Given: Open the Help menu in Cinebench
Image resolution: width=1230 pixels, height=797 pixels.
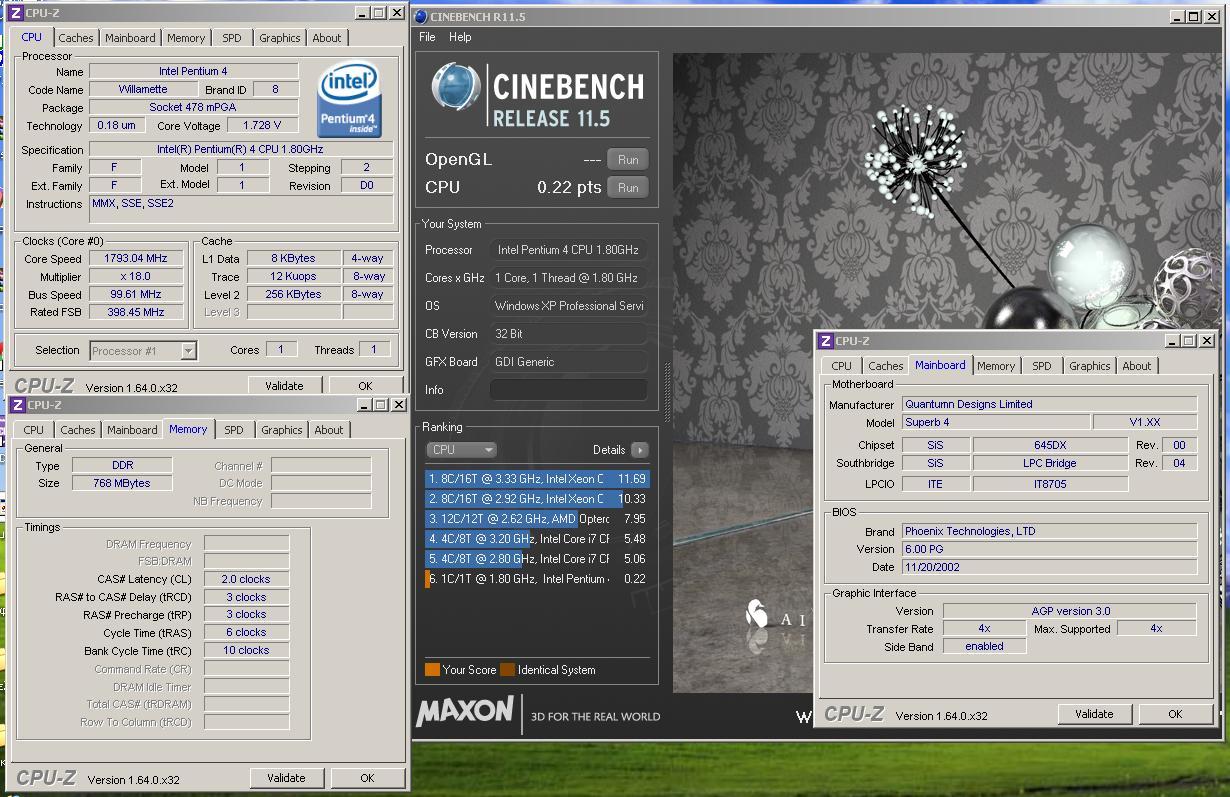Looking at the screenshot, I should [460, 37].
